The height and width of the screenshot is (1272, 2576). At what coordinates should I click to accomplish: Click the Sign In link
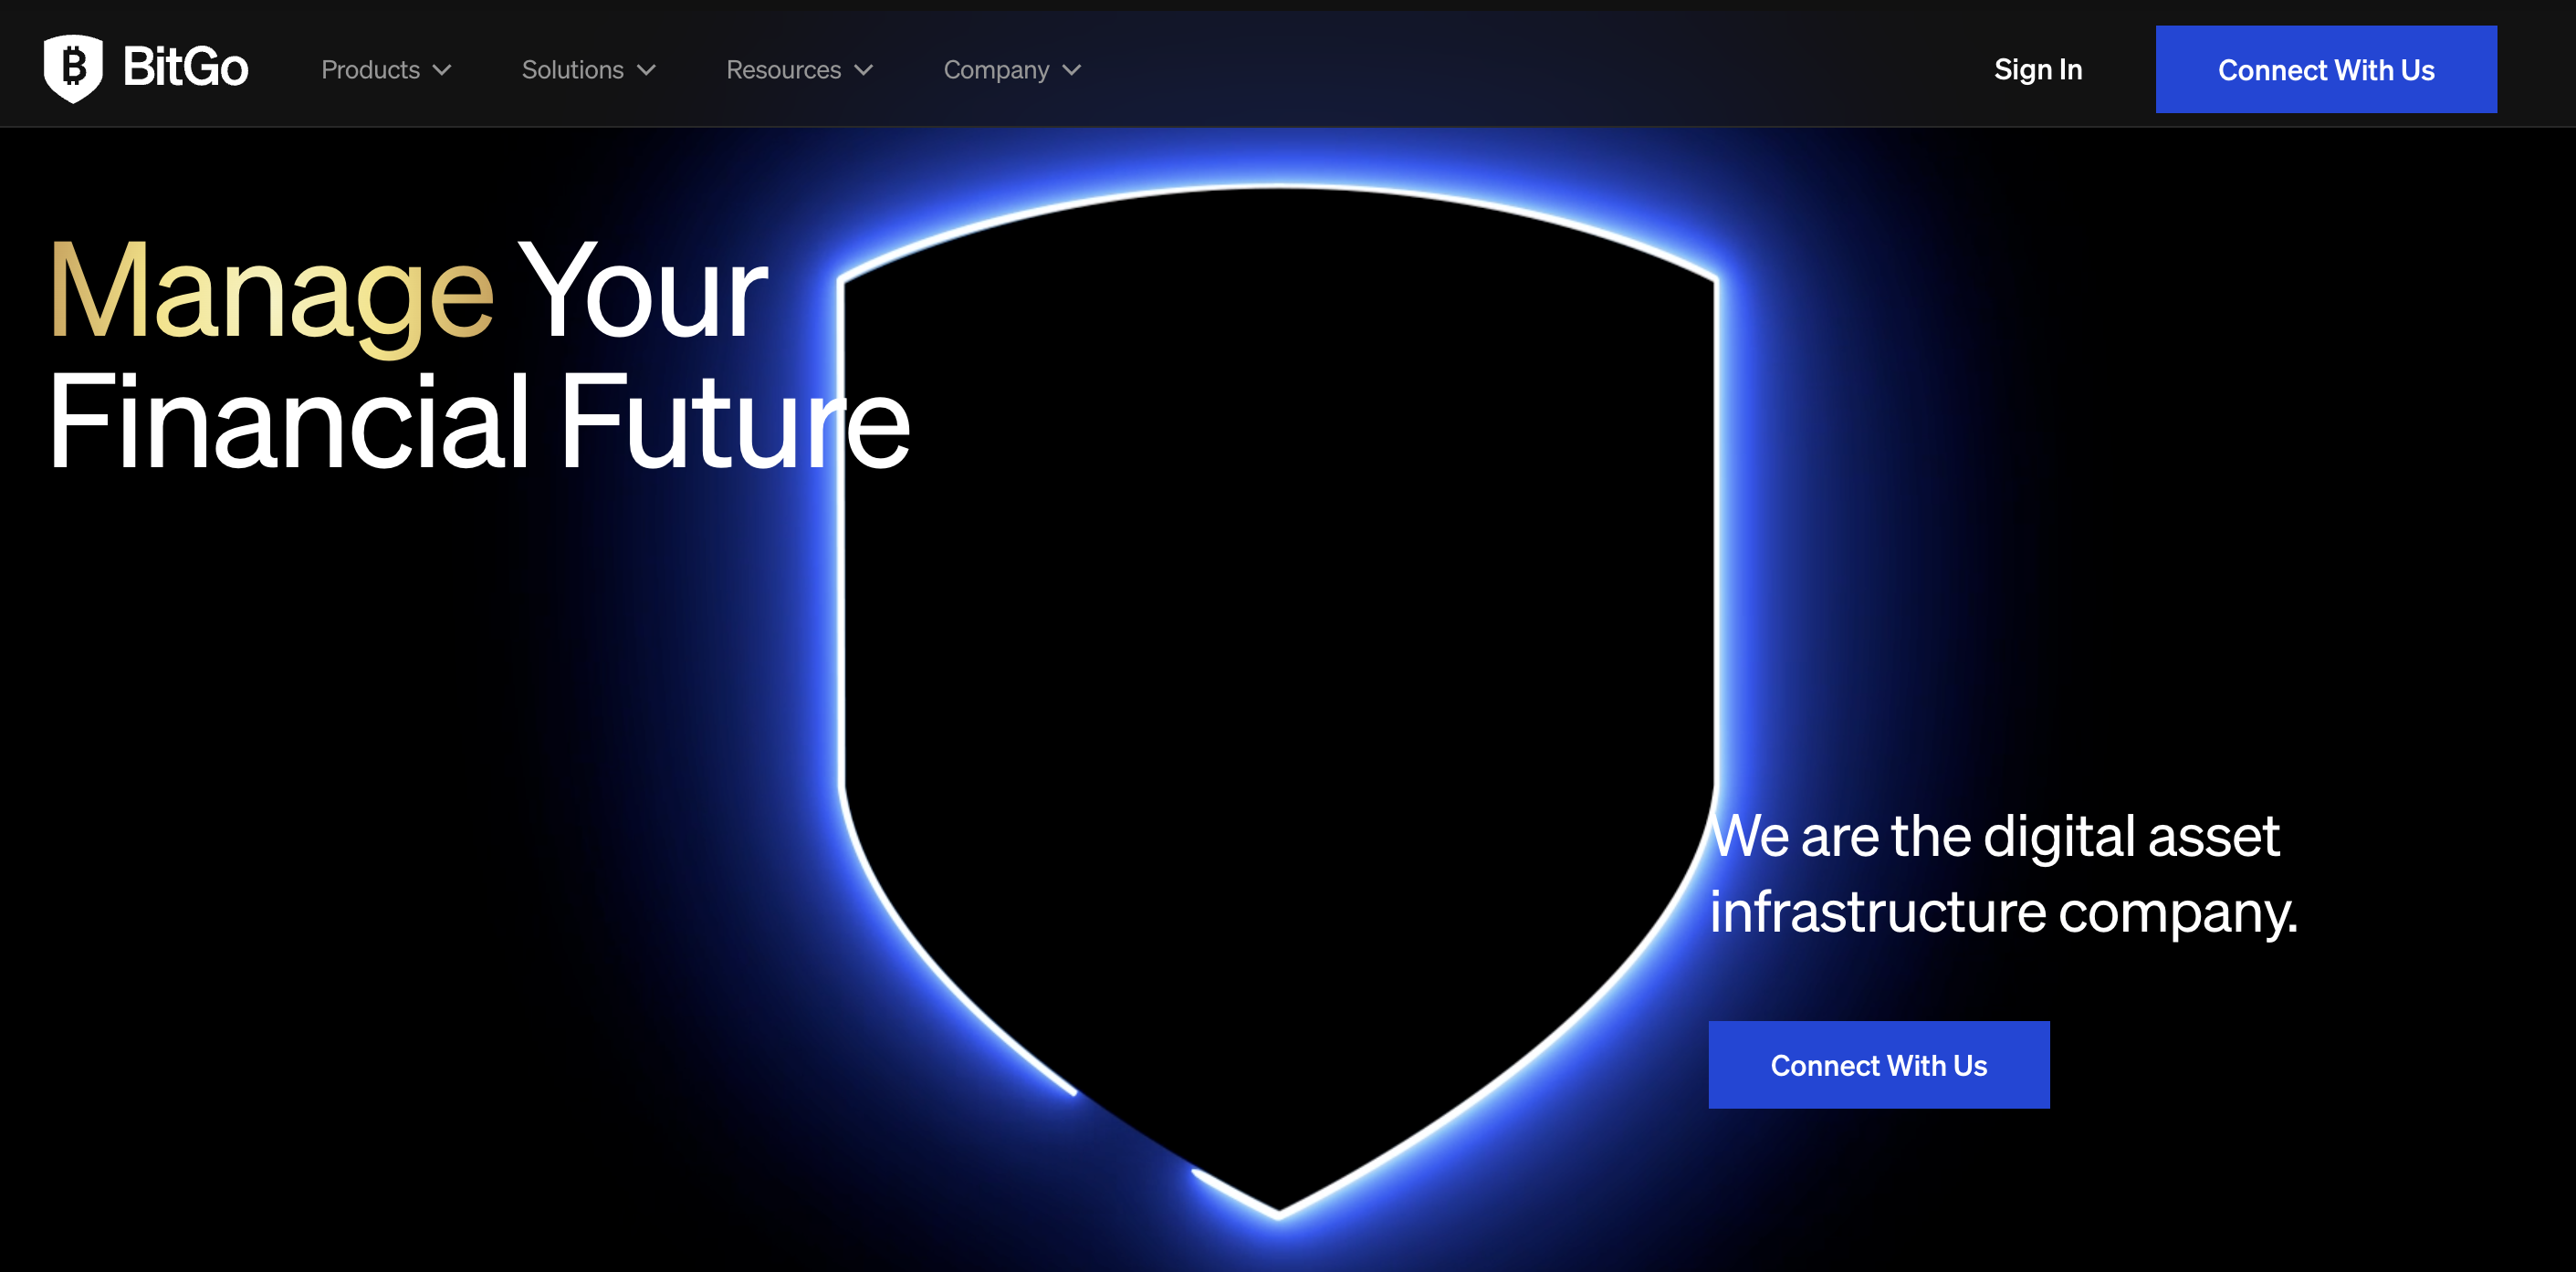[2038, 69]
